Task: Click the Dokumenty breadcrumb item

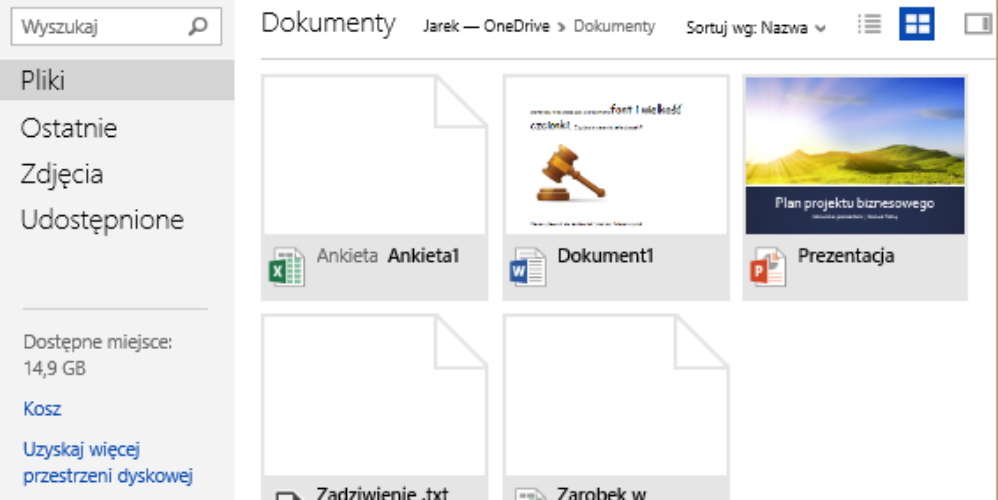Action: [x=614, y=27]
